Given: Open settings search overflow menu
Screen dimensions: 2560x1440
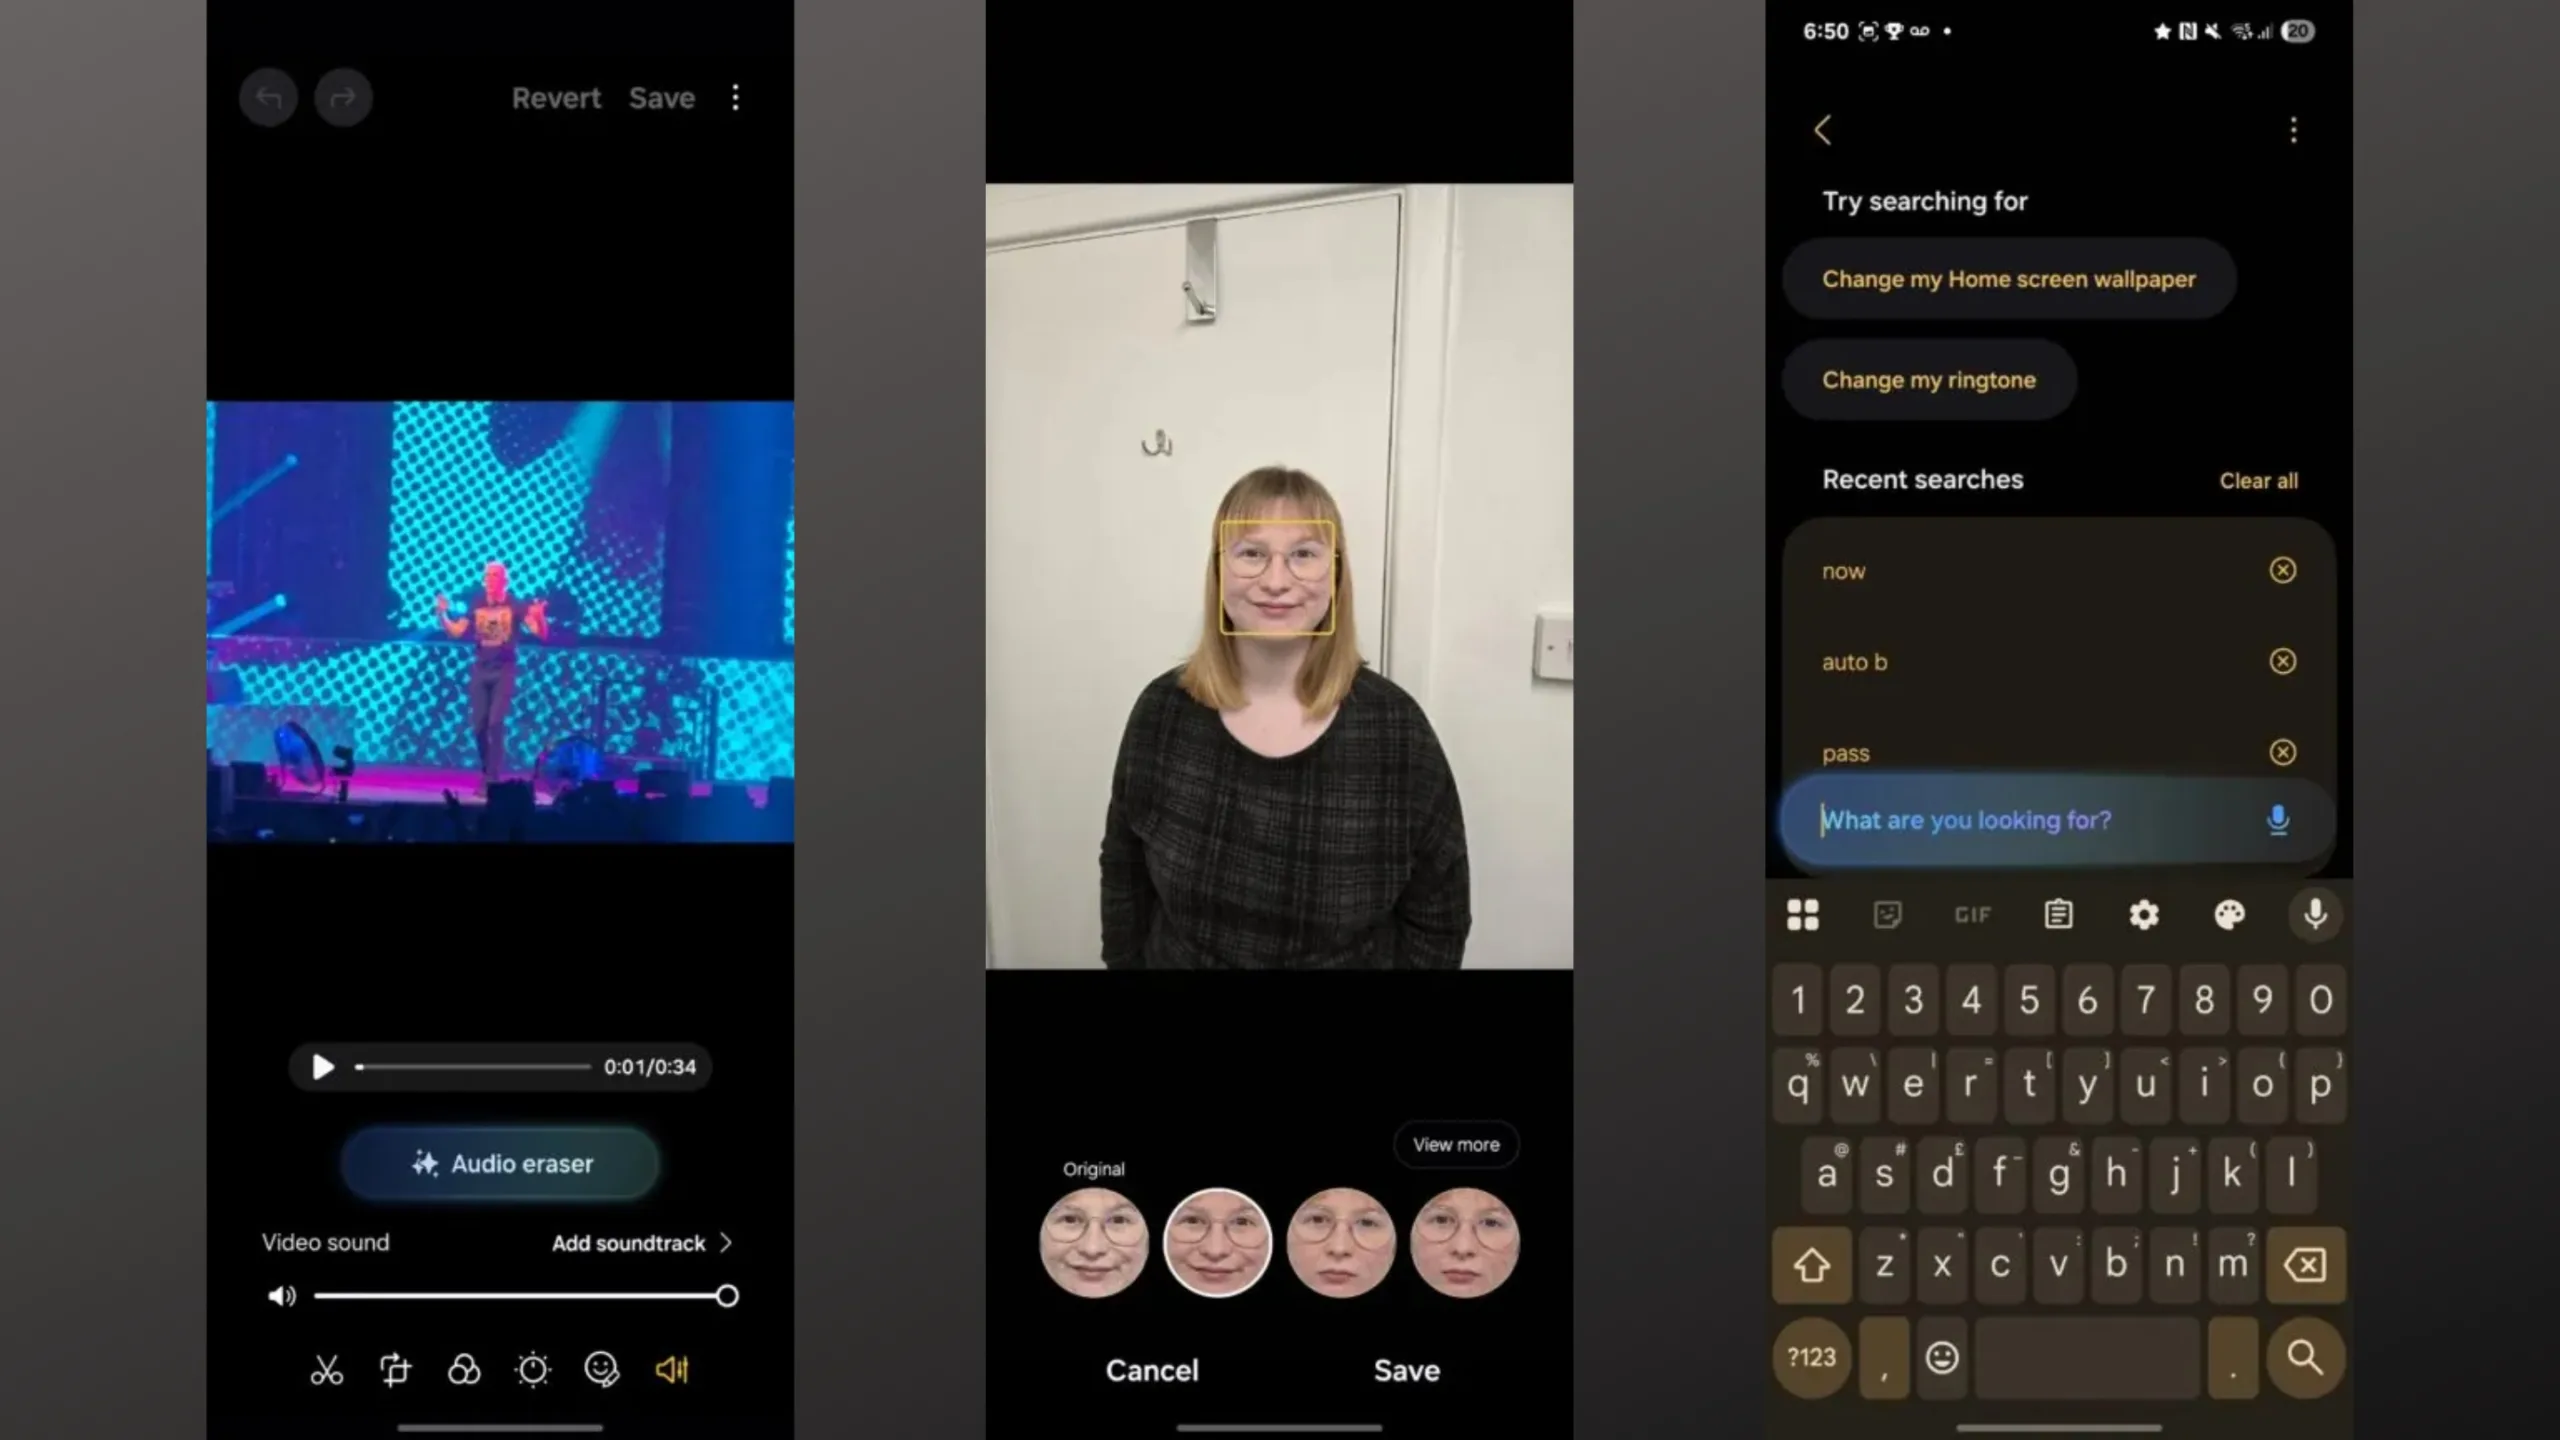Looking at the screenshot, I should pyautogui.click(x=2294, y=130).
